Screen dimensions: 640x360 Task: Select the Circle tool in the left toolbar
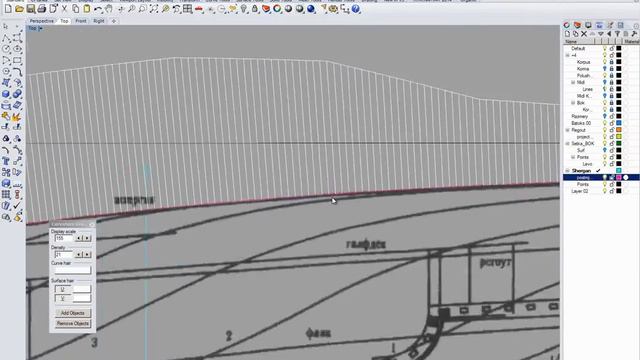click(x=6, y=49)
